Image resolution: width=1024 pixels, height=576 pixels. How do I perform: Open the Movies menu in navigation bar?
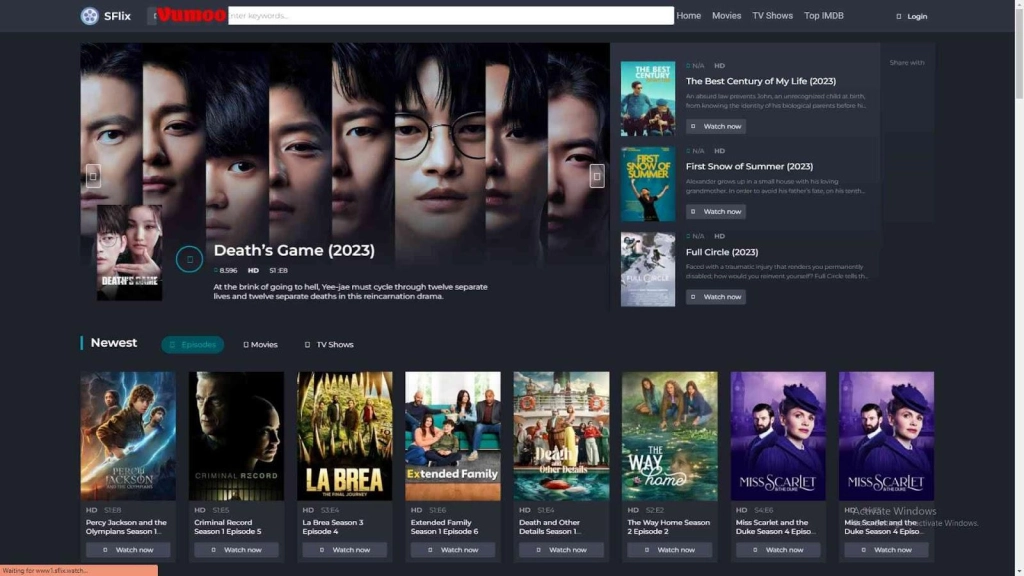(x=726, y=16)
